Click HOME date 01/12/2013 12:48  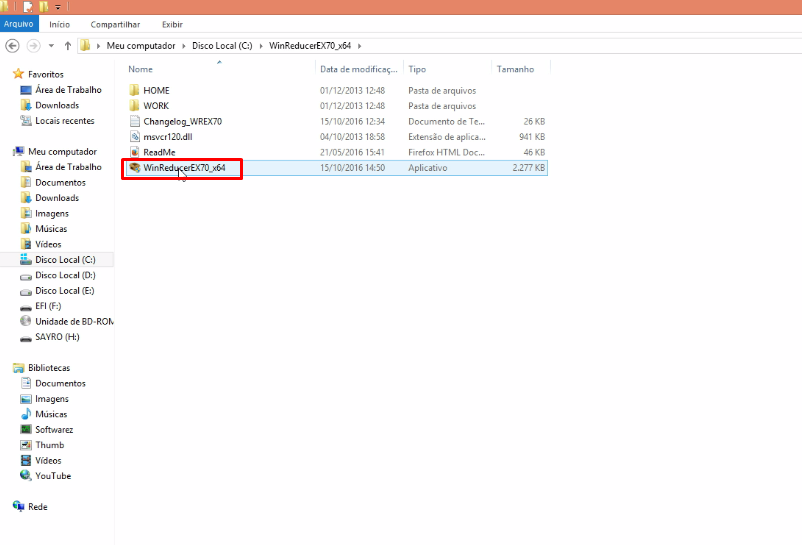[x=352, y=90]
